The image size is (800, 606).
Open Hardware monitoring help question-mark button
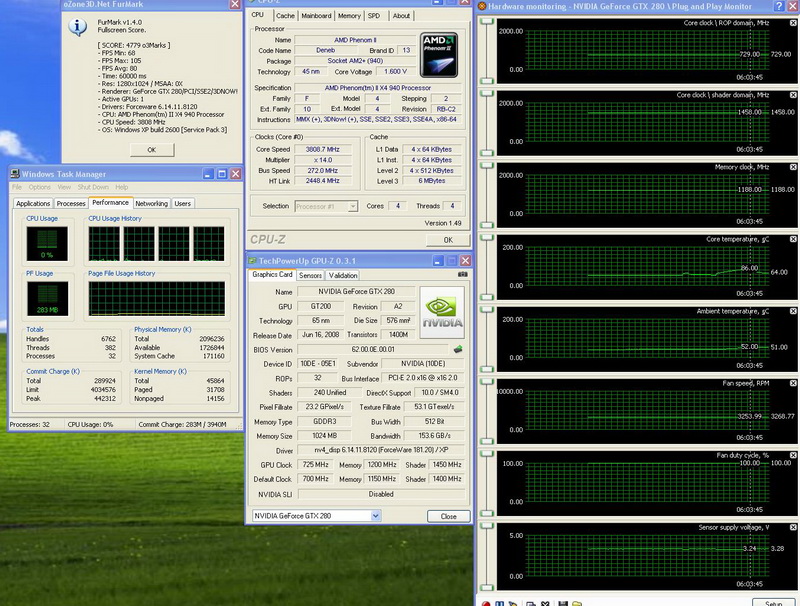(x=779, y=6)
